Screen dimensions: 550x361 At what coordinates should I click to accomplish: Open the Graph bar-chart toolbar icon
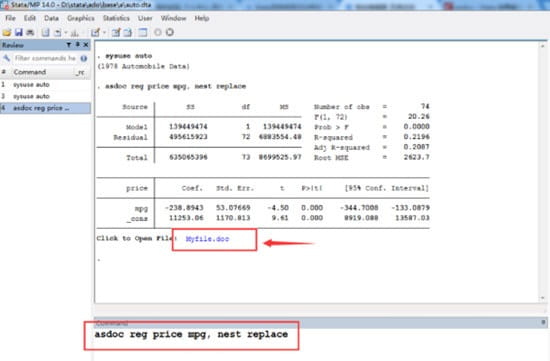click(x=75, y=33)
